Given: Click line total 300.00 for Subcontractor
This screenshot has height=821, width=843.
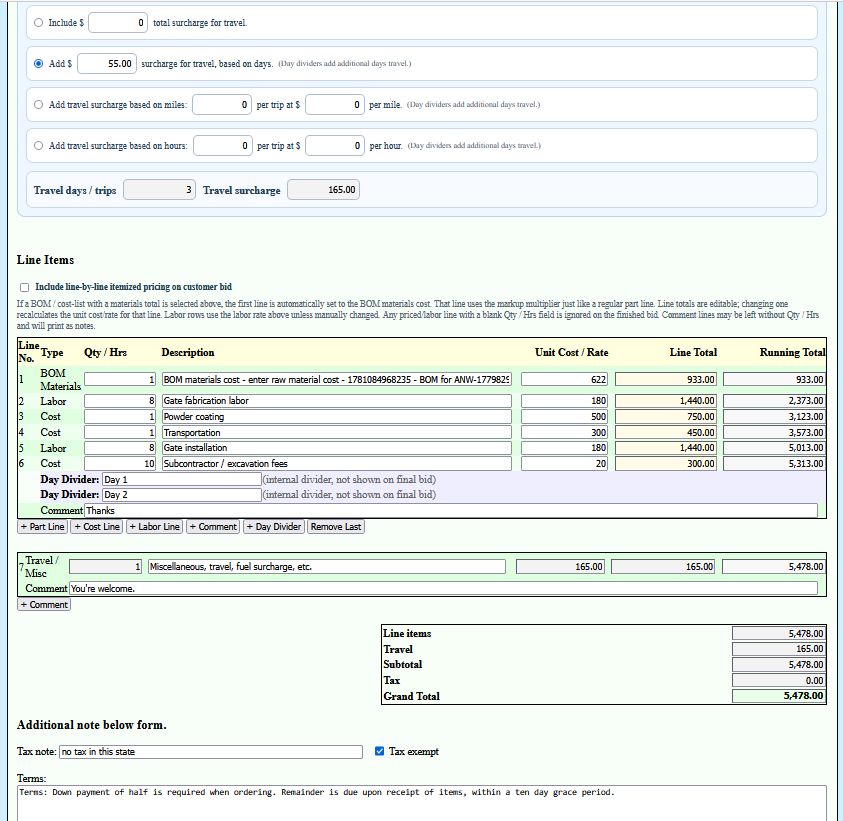Looking at the screenshot, I should (x=666, y=463).
